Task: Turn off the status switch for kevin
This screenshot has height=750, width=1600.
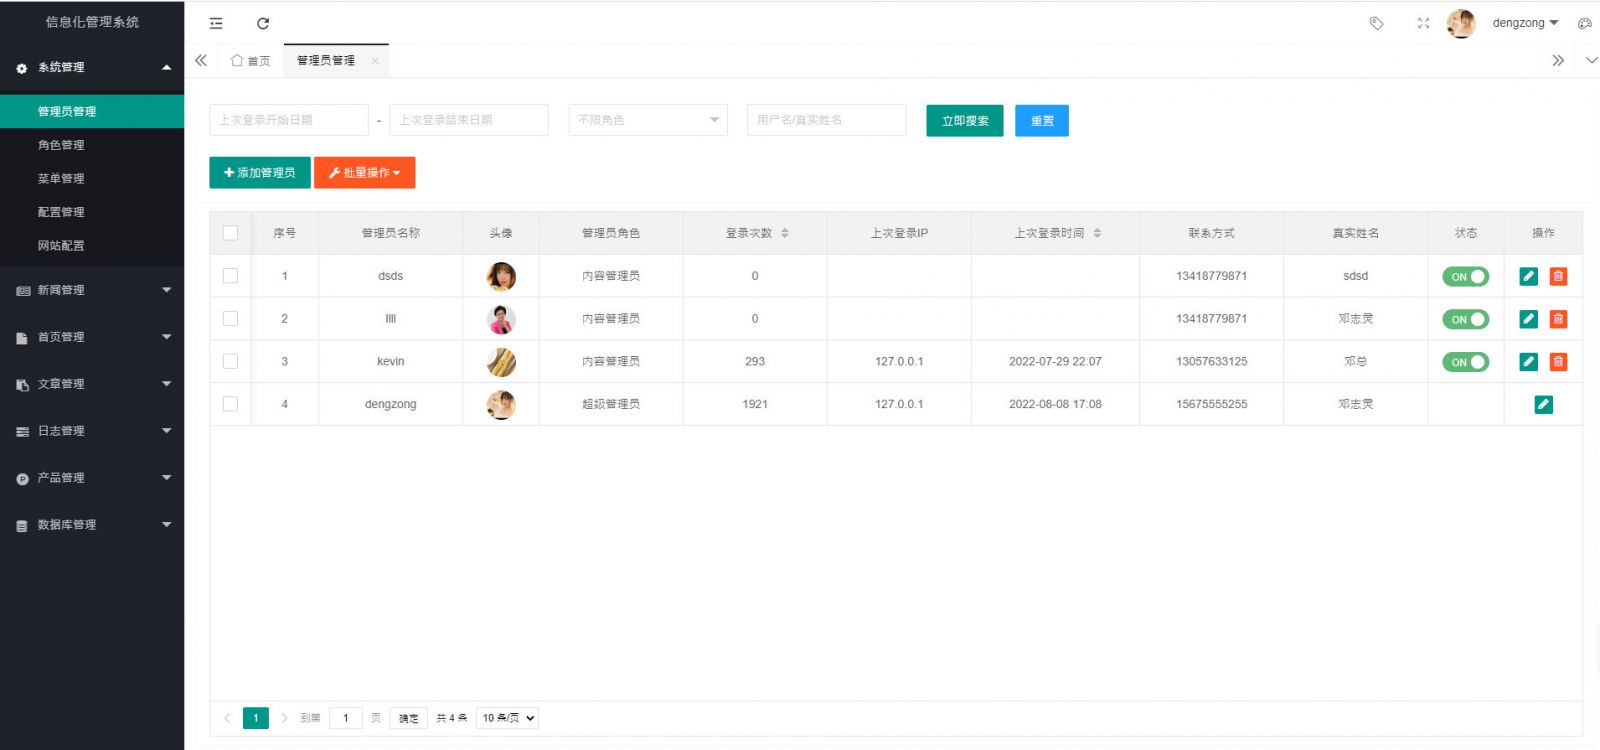Action: click(1465, 362)
